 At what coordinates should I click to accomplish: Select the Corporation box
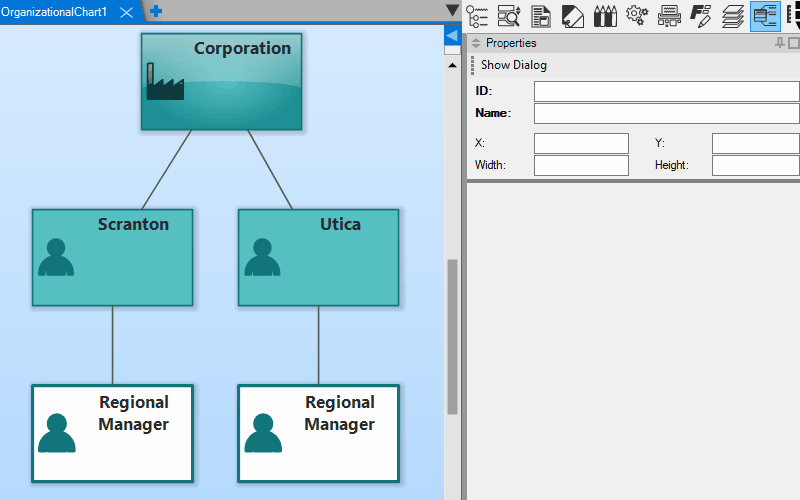click(221, 81)
